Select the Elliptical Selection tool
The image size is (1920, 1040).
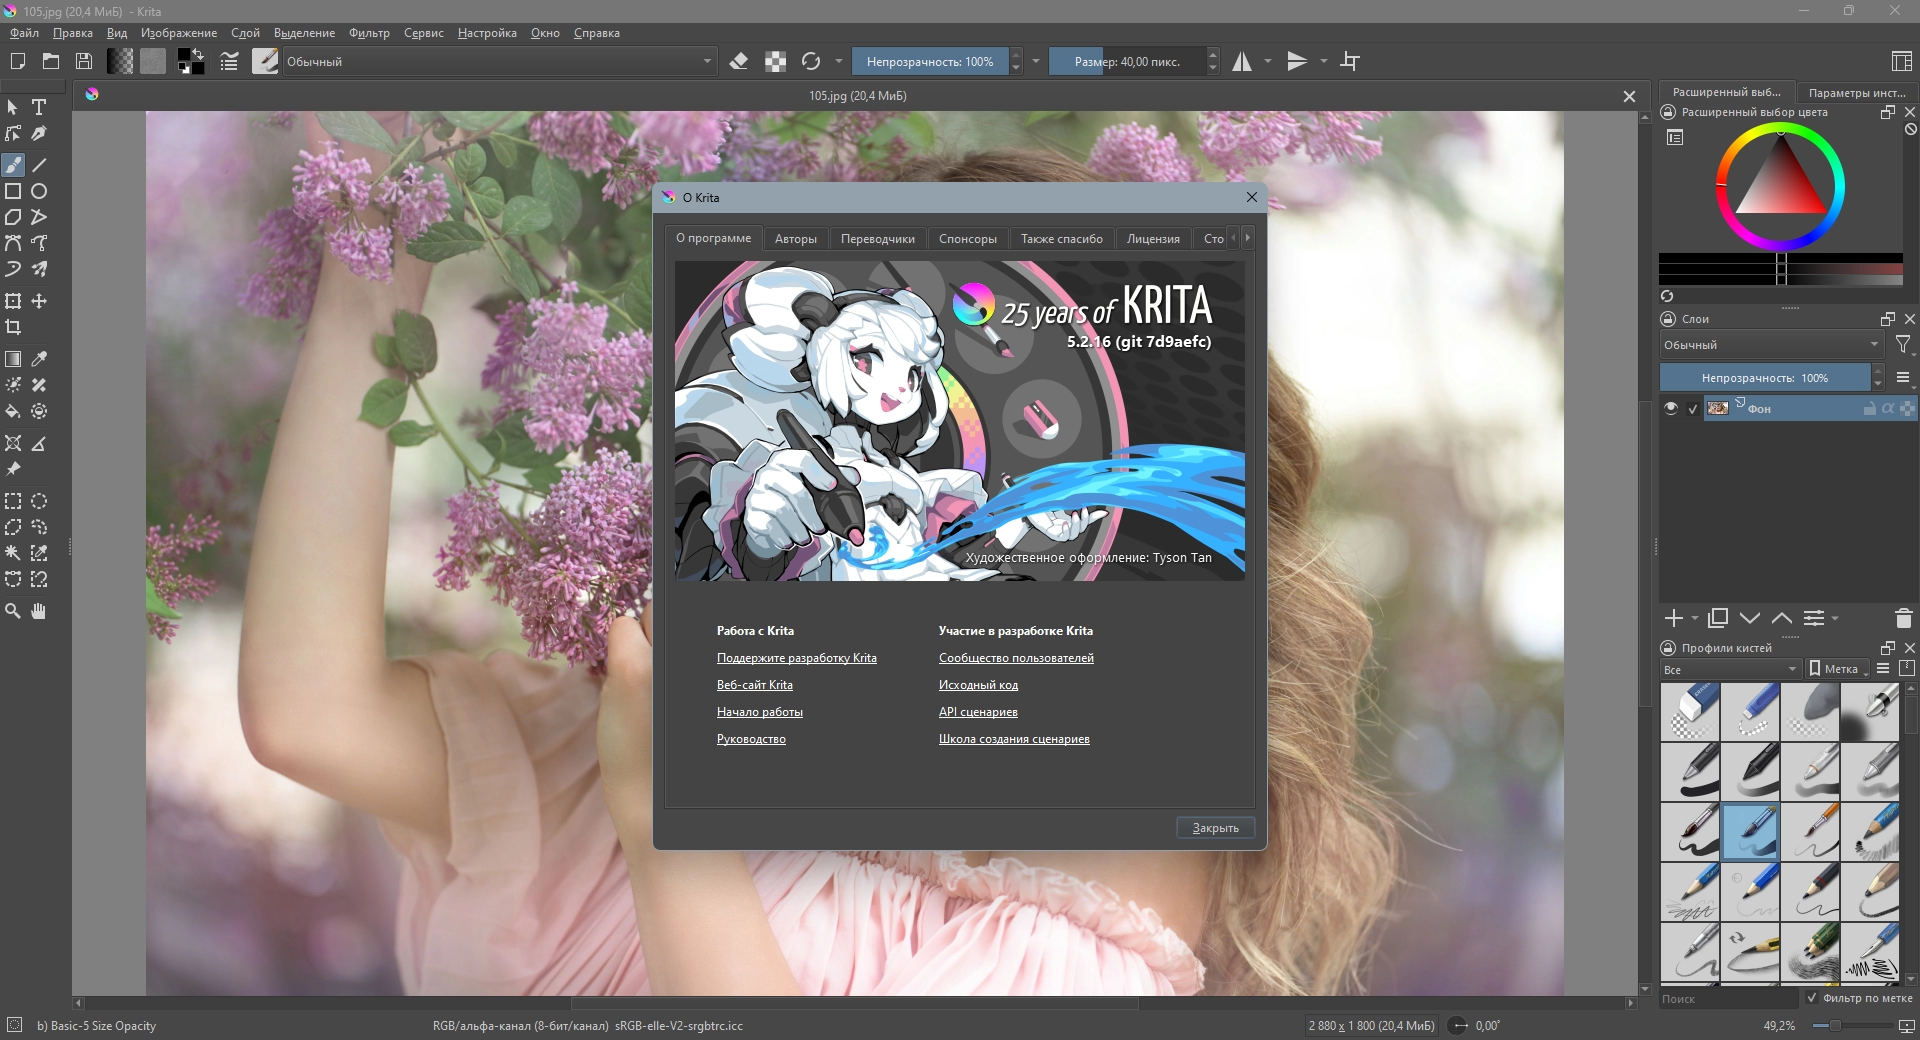[x=39, y=501]
